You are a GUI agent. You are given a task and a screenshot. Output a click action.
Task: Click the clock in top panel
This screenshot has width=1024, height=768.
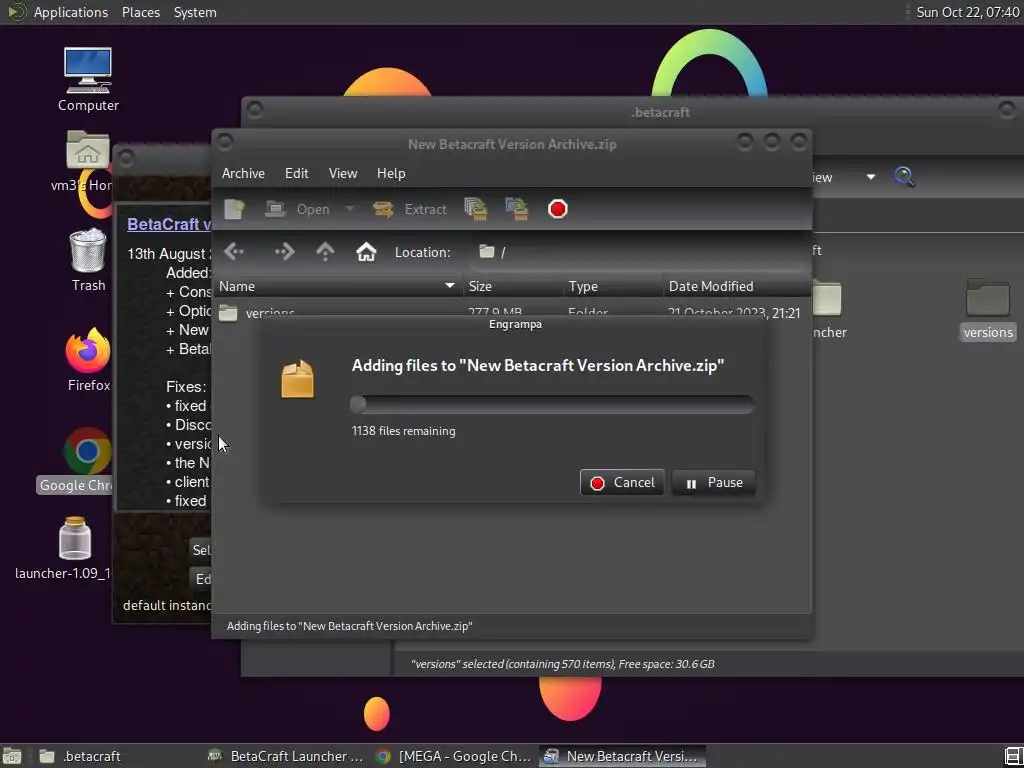coord(967,12)
